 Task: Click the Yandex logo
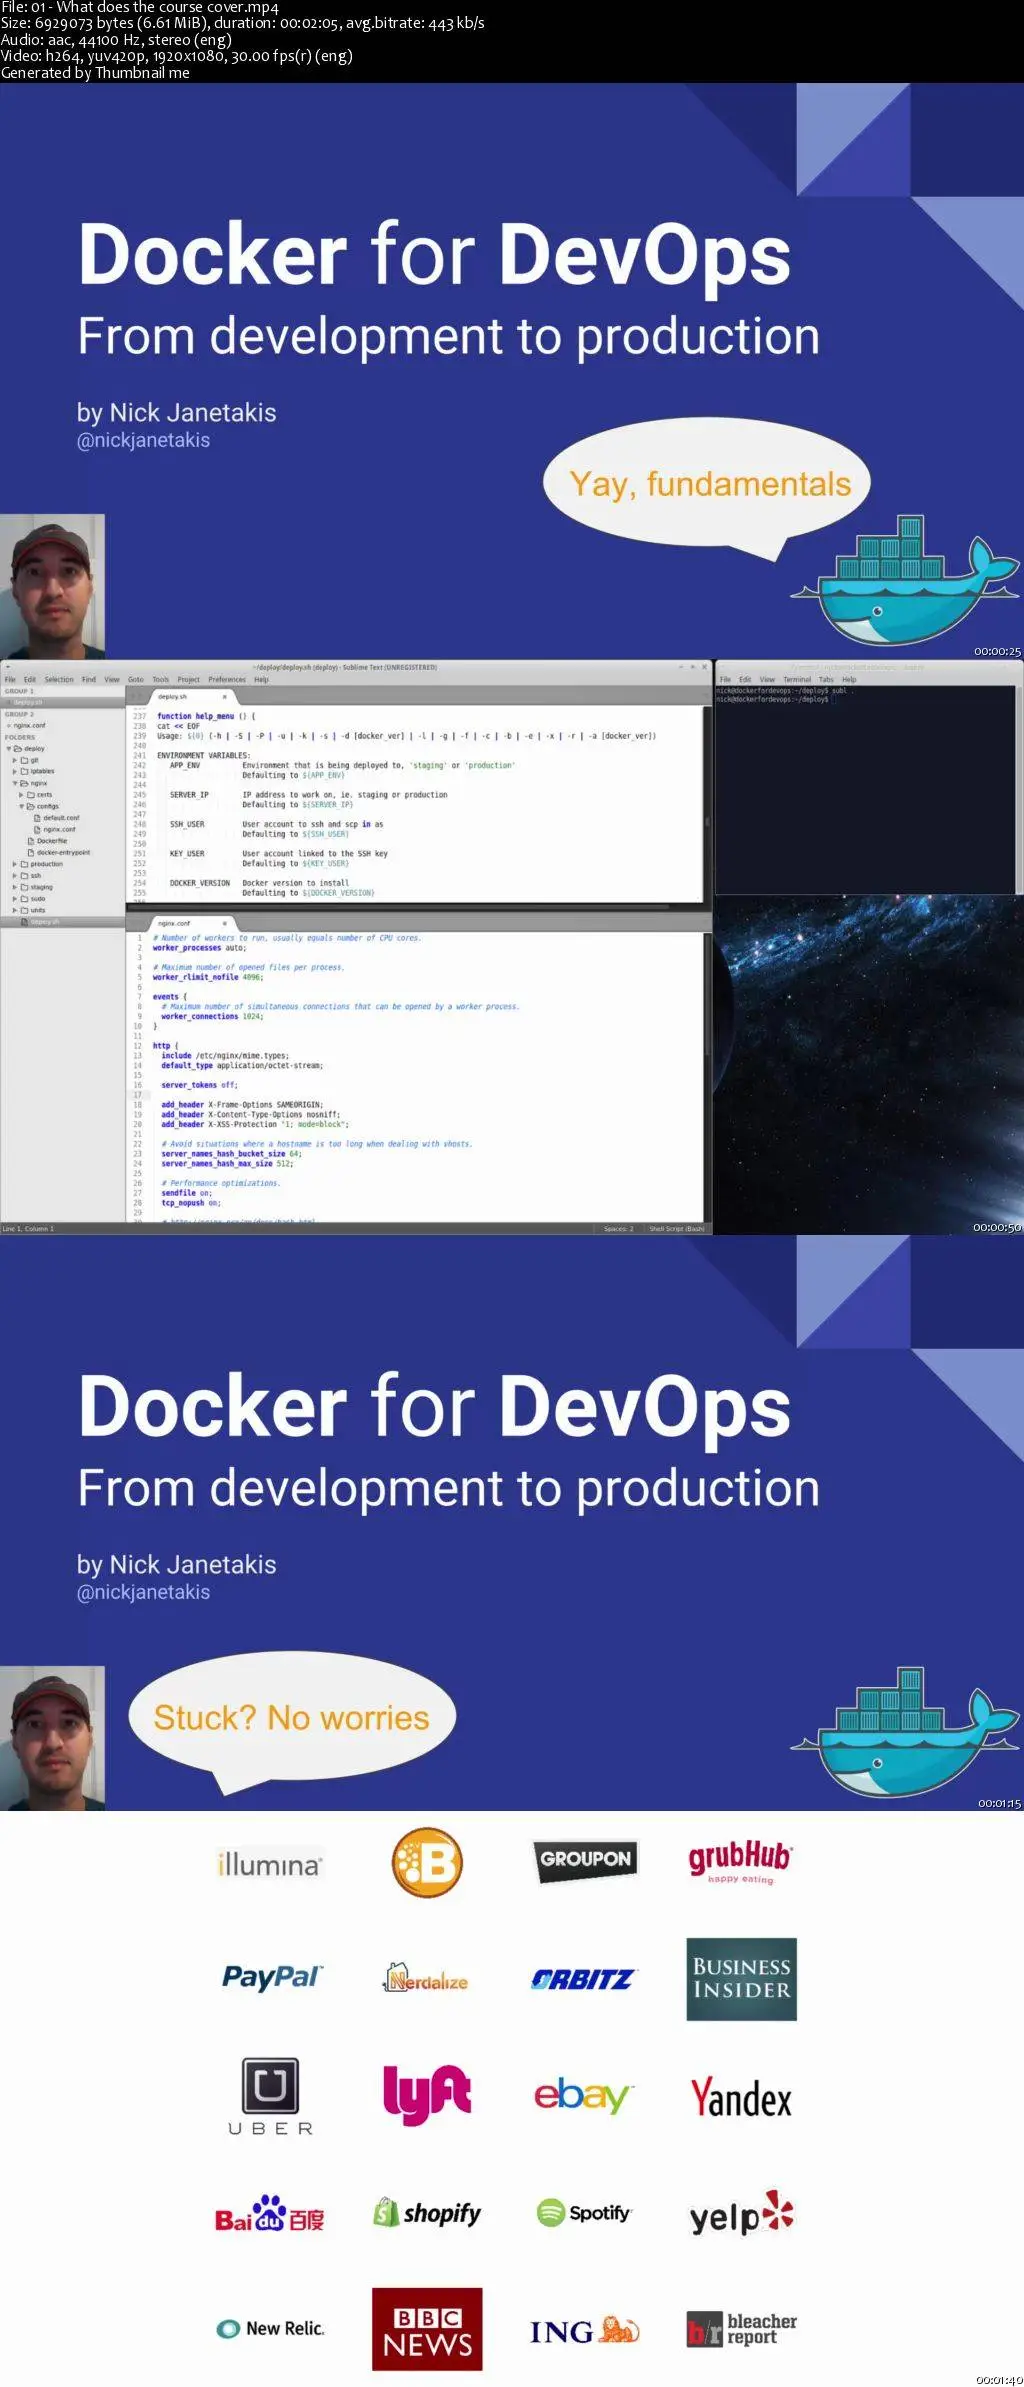[x=741, y=2097]
